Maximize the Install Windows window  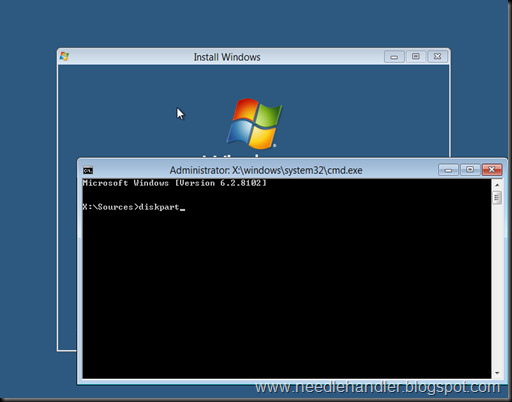tap(416, 57)
